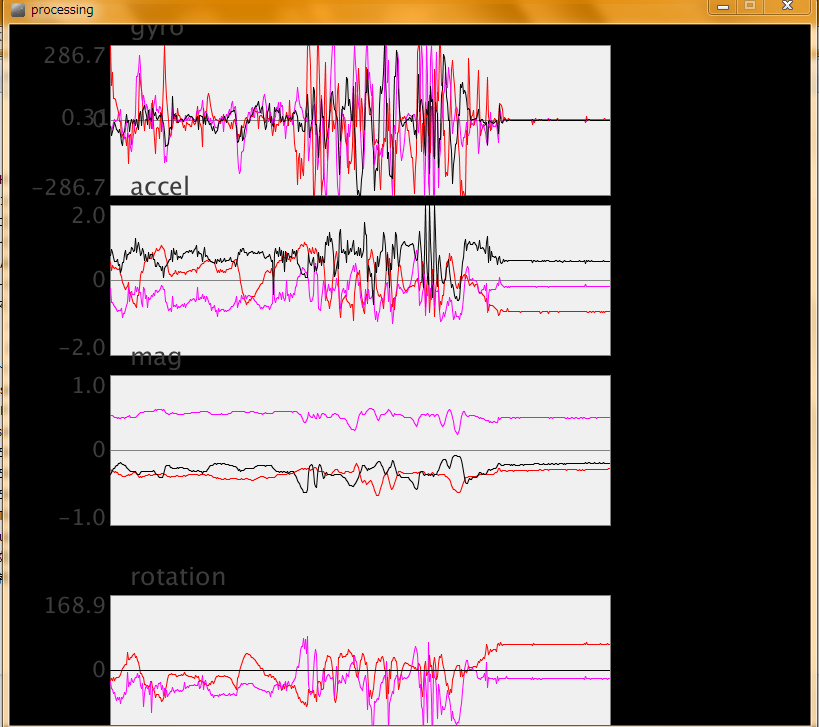This screenshot has width=819, height=727.
Task: Click the -286.7 gyro axis label
Action: coord(69,187)
